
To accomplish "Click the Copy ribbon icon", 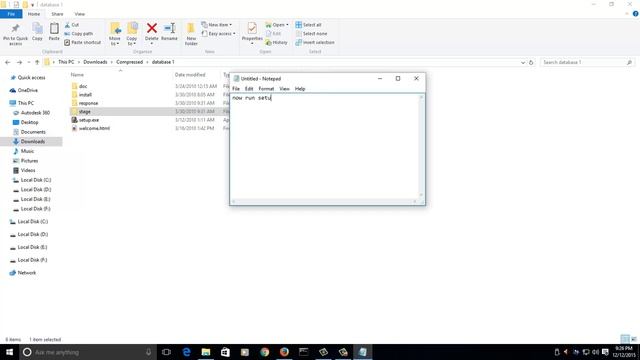I will 37,32.
